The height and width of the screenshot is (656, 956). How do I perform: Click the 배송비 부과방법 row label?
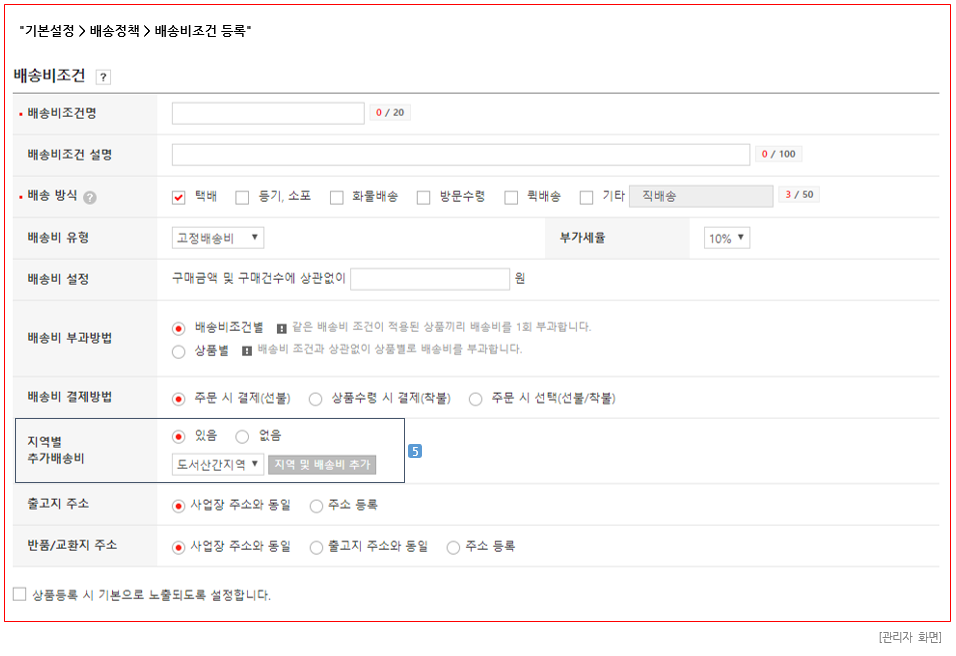point(70,338)
